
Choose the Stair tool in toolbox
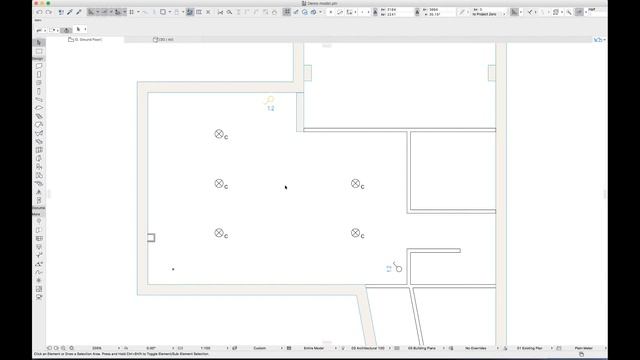39,116
